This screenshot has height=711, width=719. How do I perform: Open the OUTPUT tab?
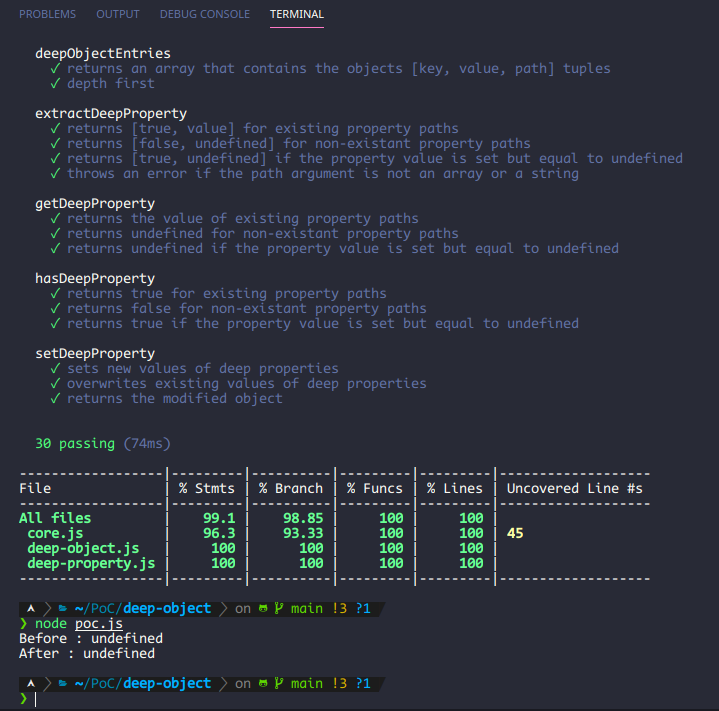pyautogui.click(x=117, y=14)
